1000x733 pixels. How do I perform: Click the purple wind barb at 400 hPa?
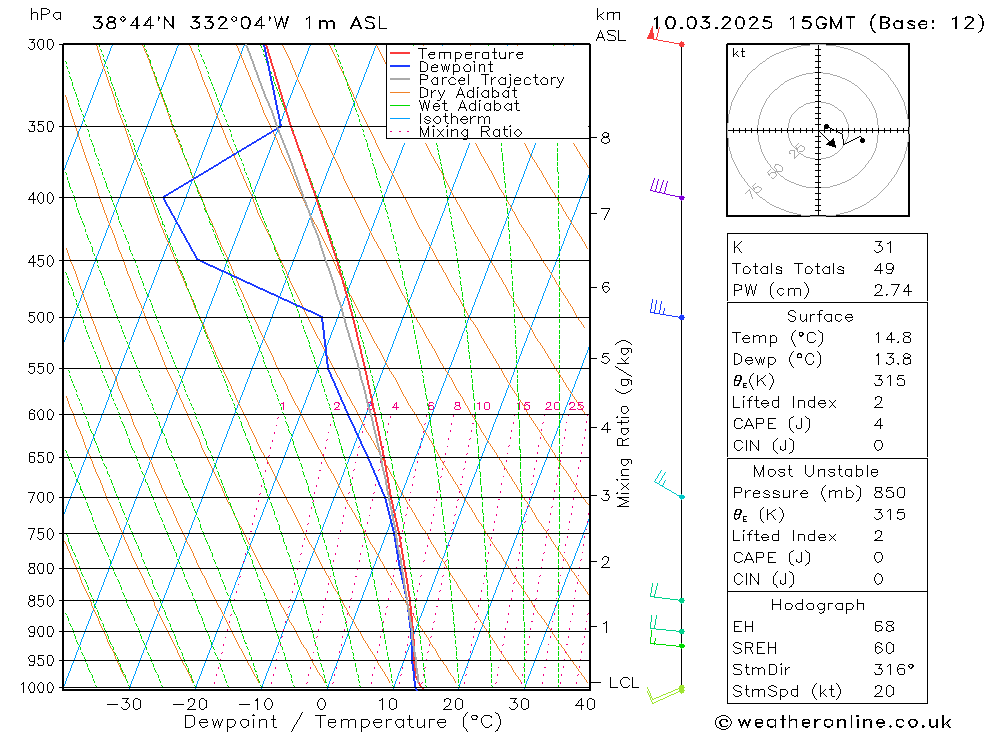click(x=666, y=189)
